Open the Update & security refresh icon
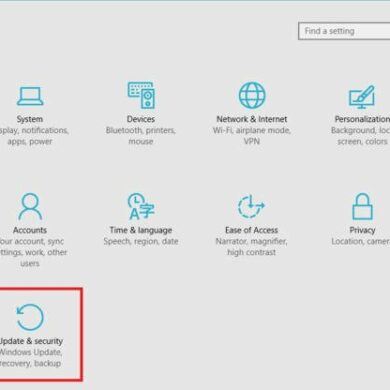This screenshot has height=390, width=390. coord(30,317)
